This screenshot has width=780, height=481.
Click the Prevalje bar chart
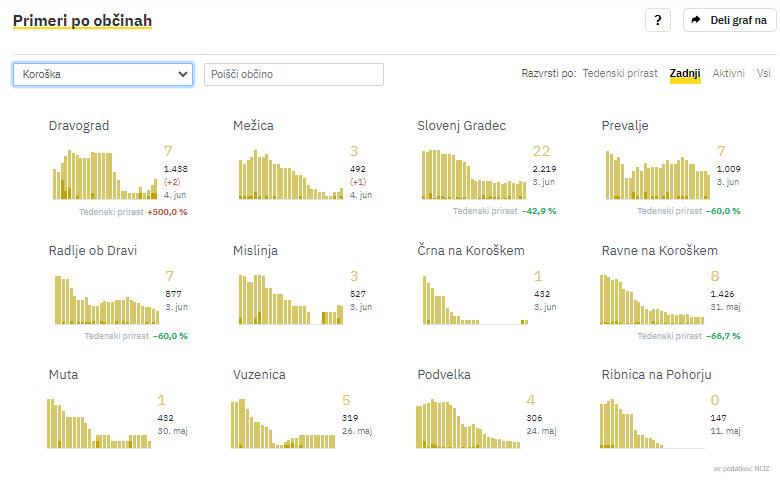[657, 175]
